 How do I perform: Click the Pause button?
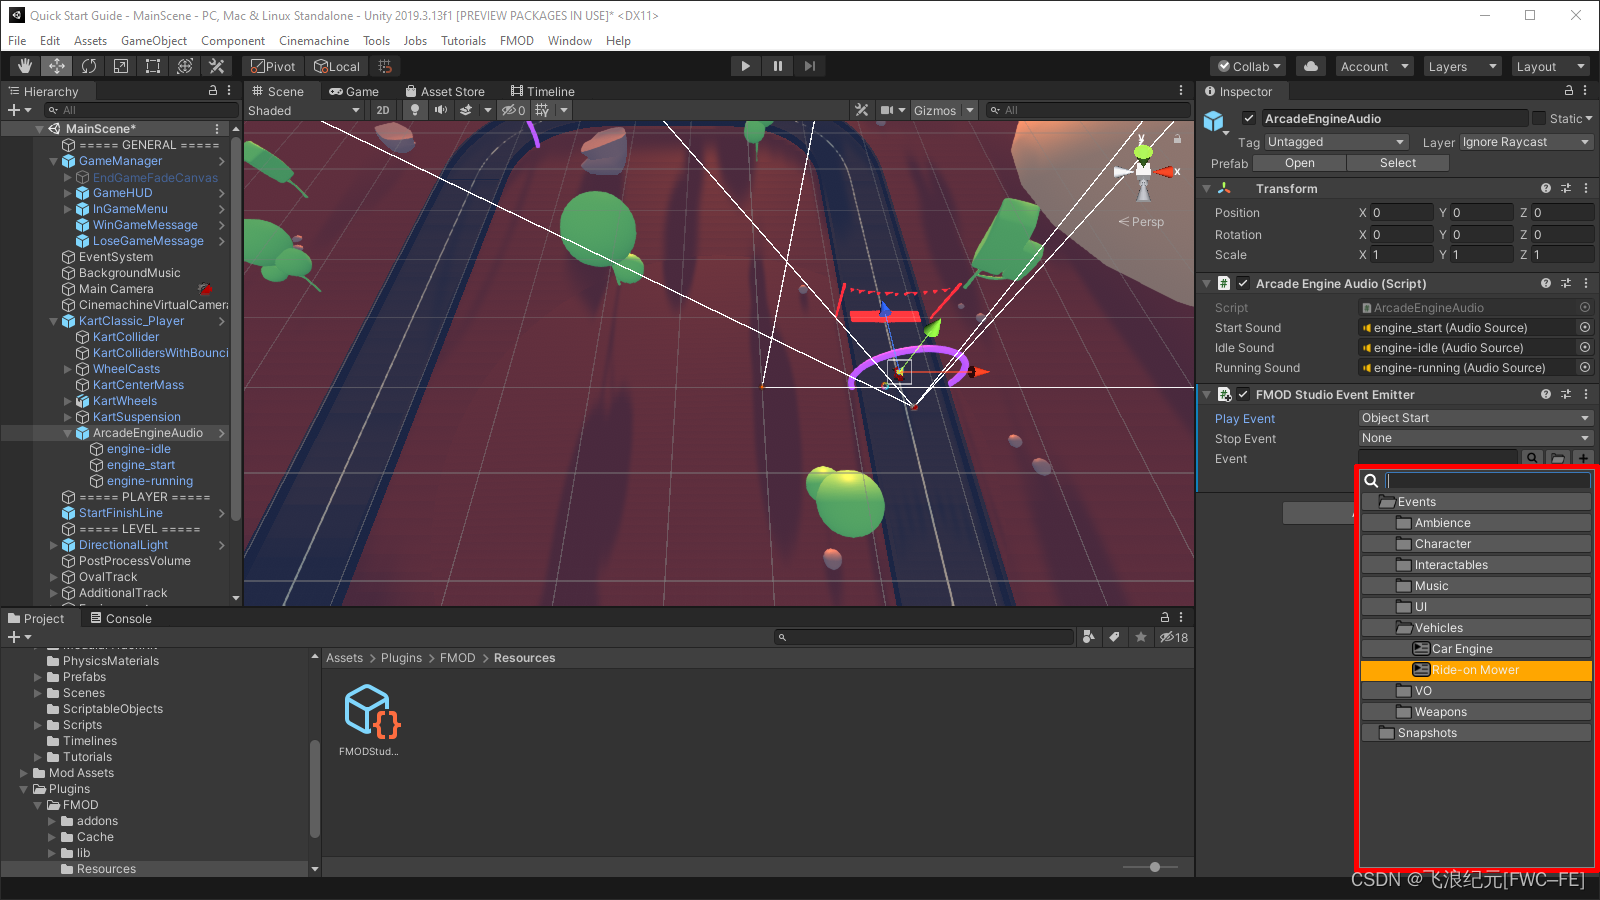click(778, 66)
